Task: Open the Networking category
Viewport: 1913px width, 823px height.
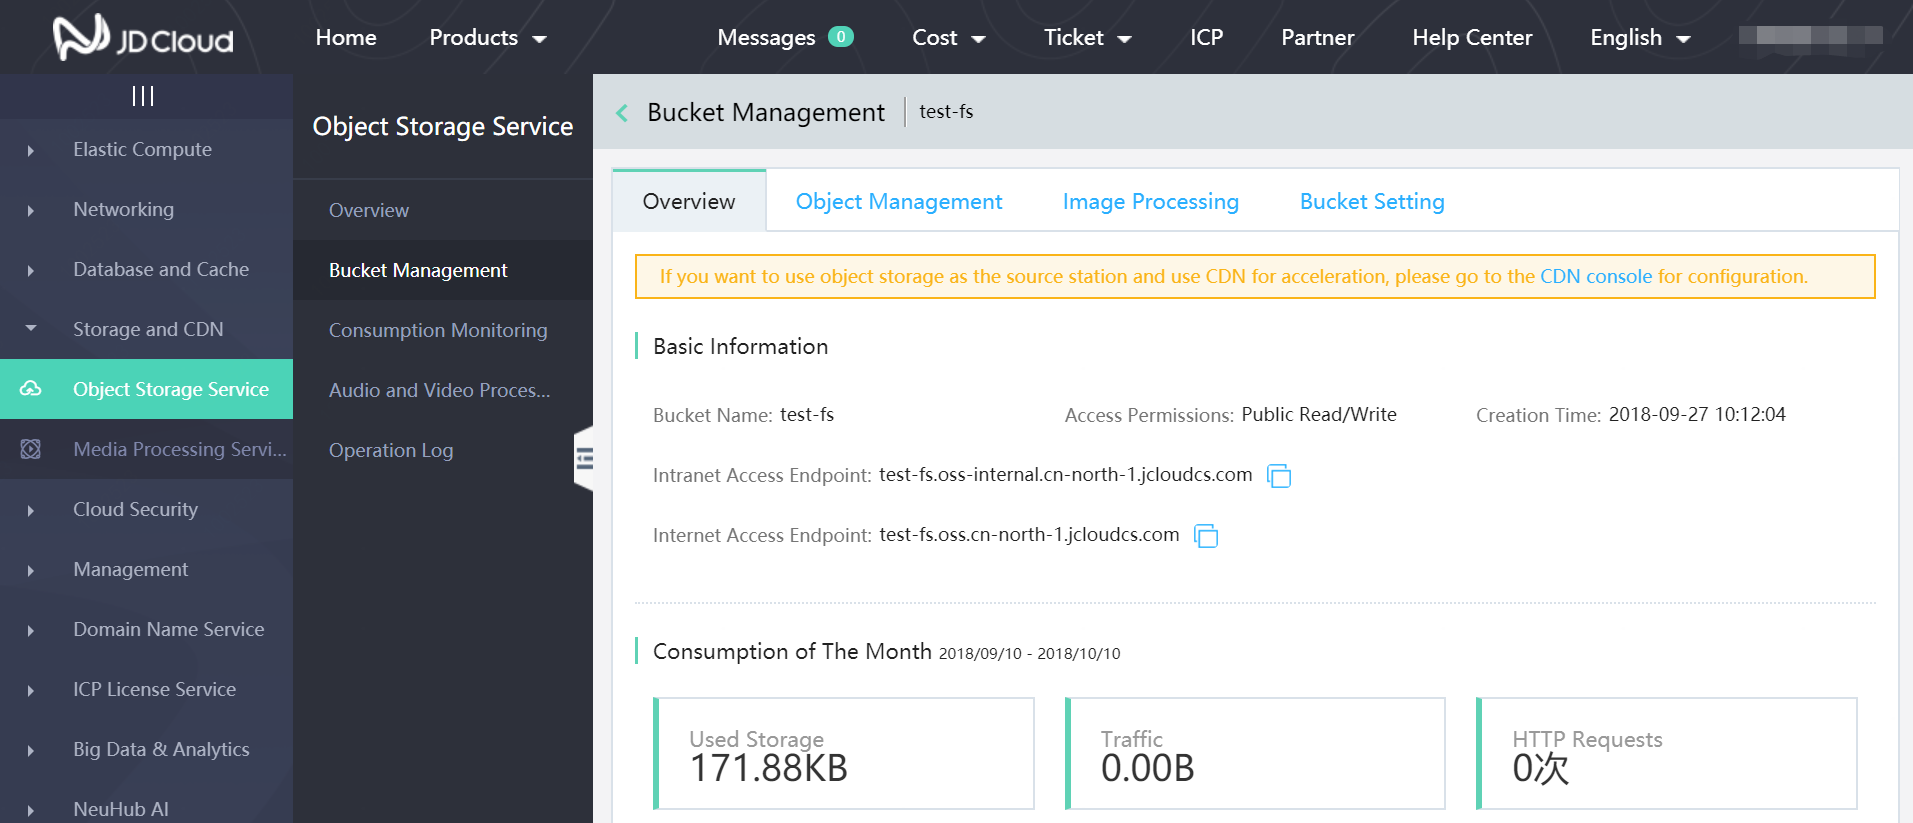Action: tap(146, 209)
